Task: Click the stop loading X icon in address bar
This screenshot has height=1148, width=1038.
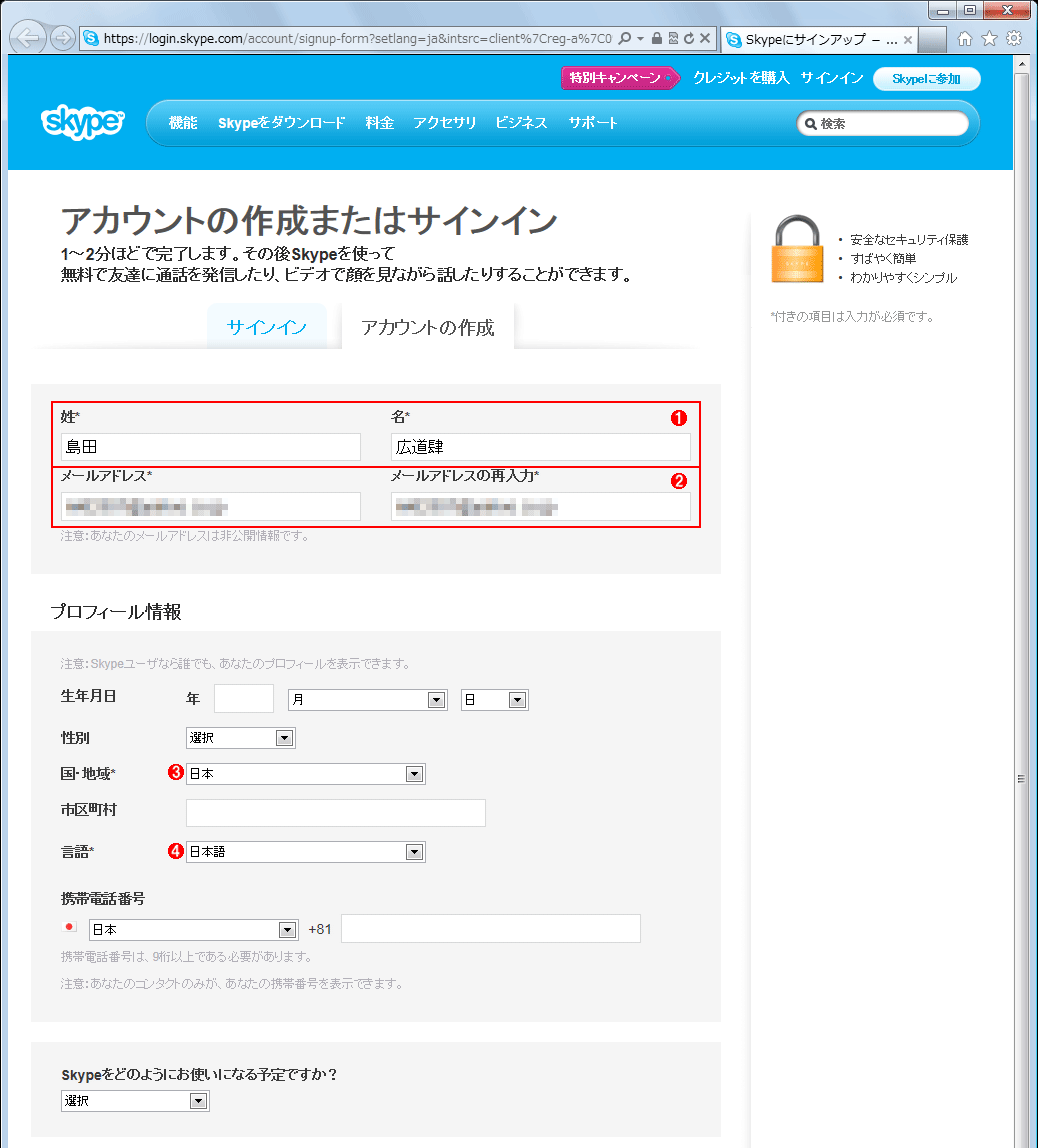Action: (x=705, y=38)
